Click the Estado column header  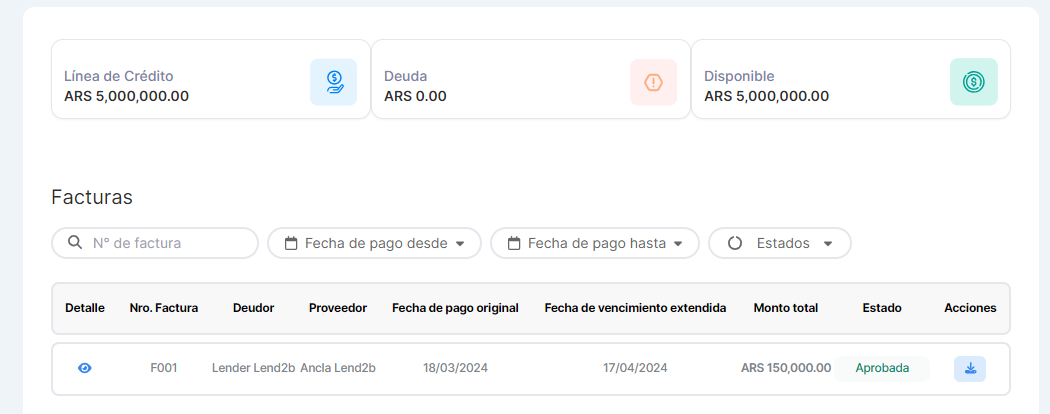click(x=881, y=308)
